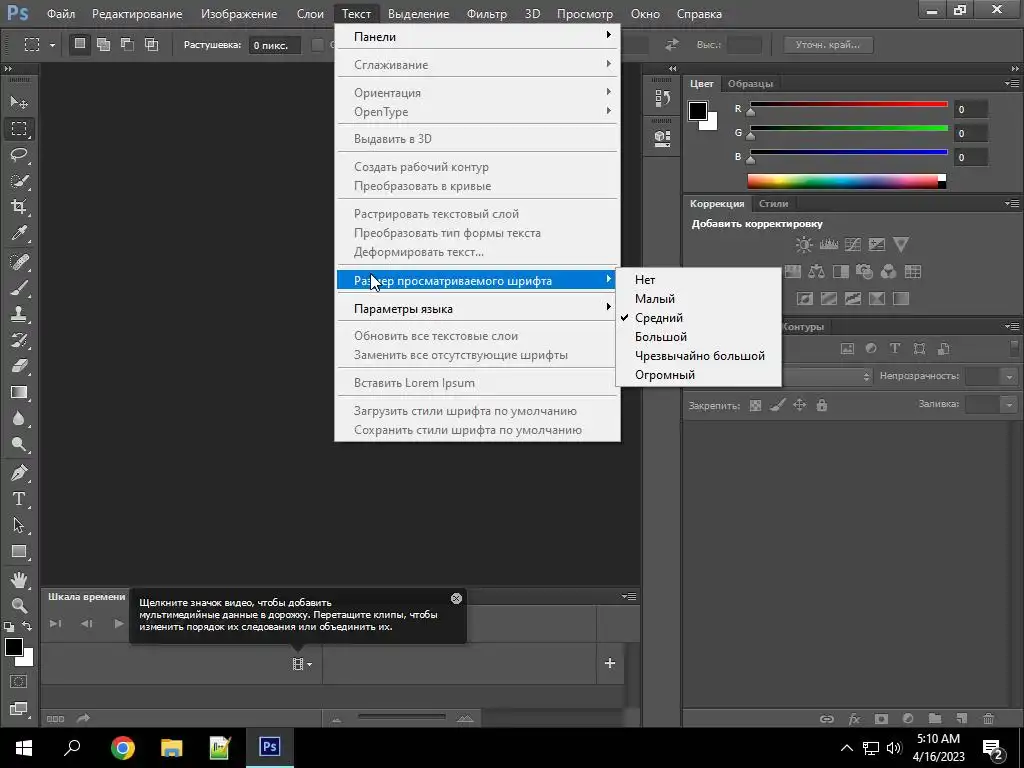Select the Spot Healing Brush tool
The image size is (1024, 768).
pos(19,262)
